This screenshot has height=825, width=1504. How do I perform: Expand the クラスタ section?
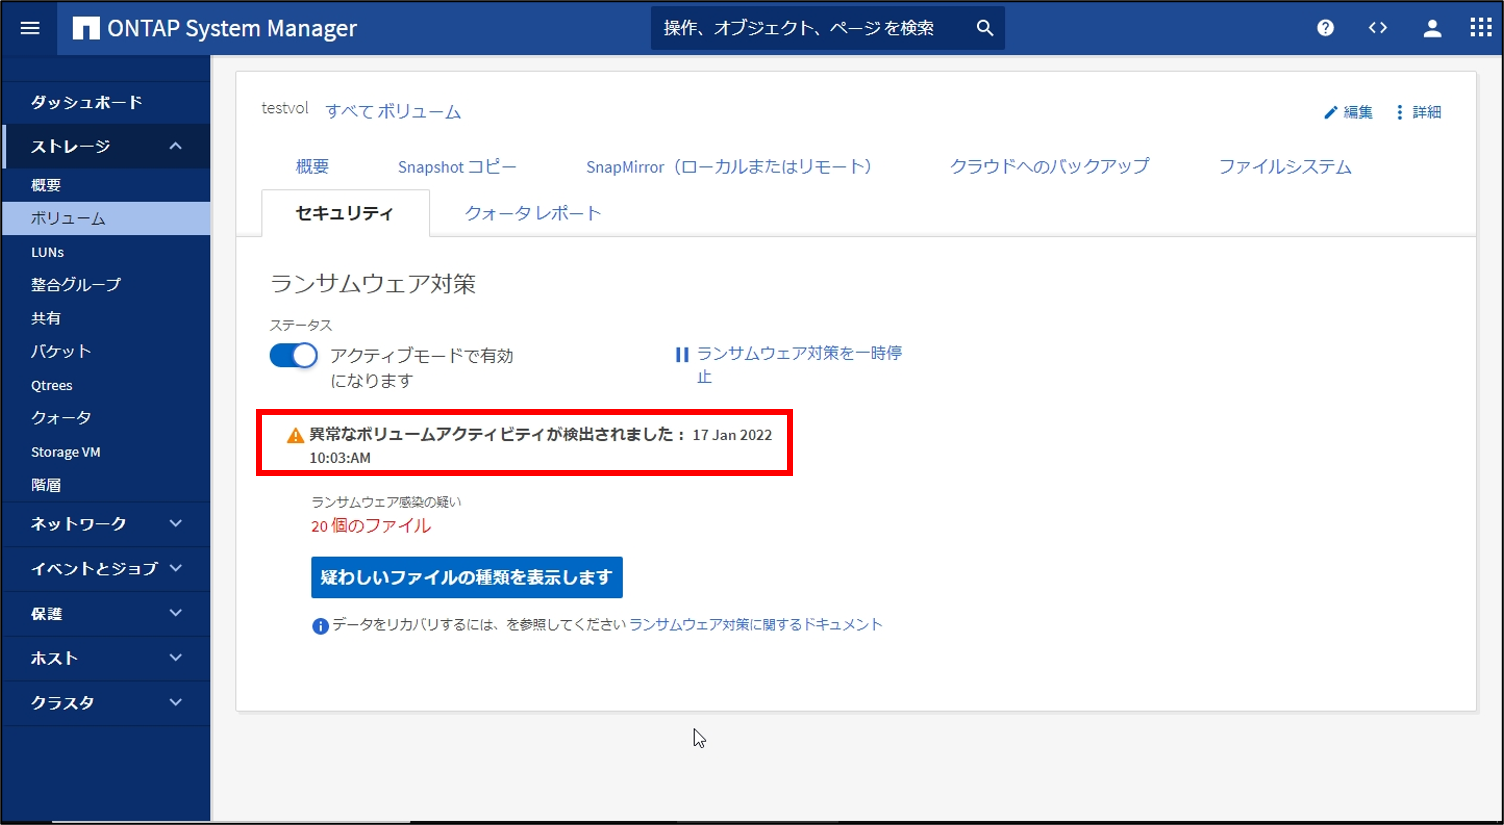(x=106, y=703)
